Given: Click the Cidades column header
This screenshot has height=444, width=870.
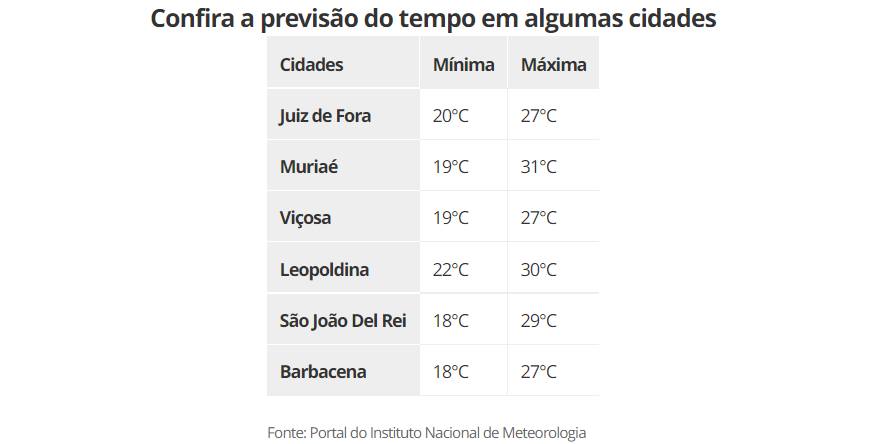Looking at the screenshot, I should click(311, 65).
